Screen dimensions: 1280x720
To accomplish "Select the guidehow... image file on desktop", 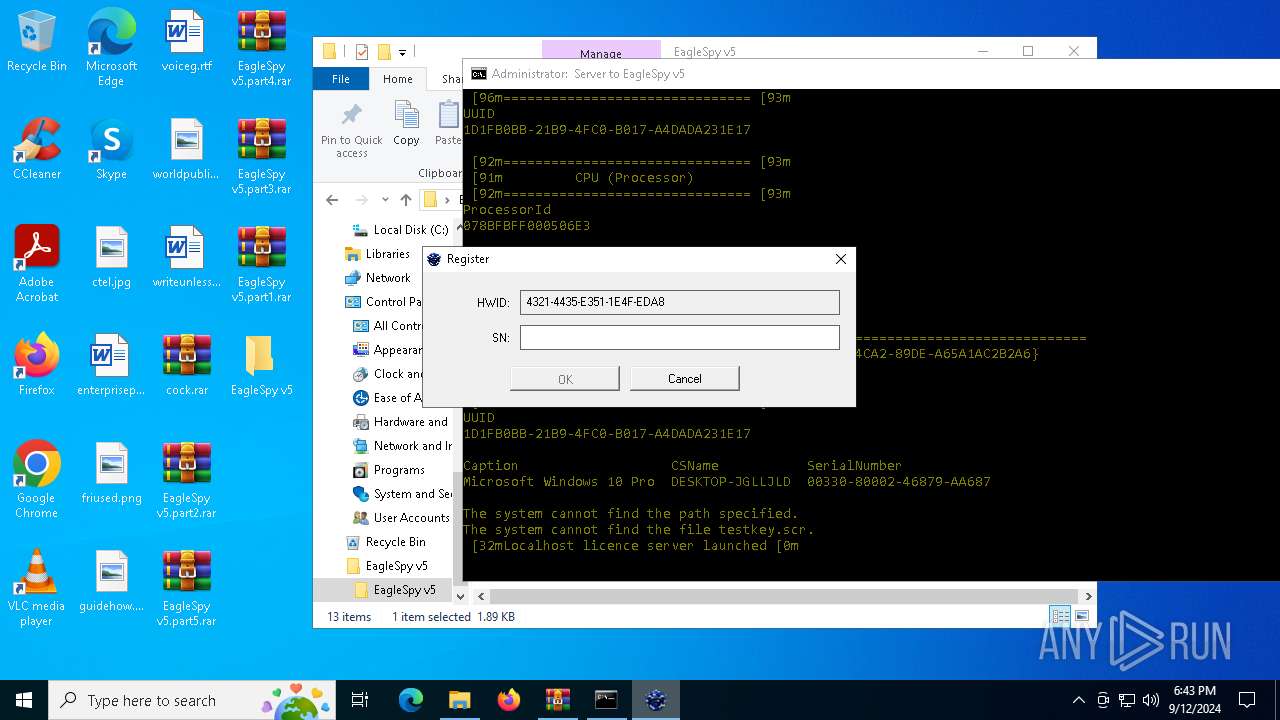I will point(111,581).
